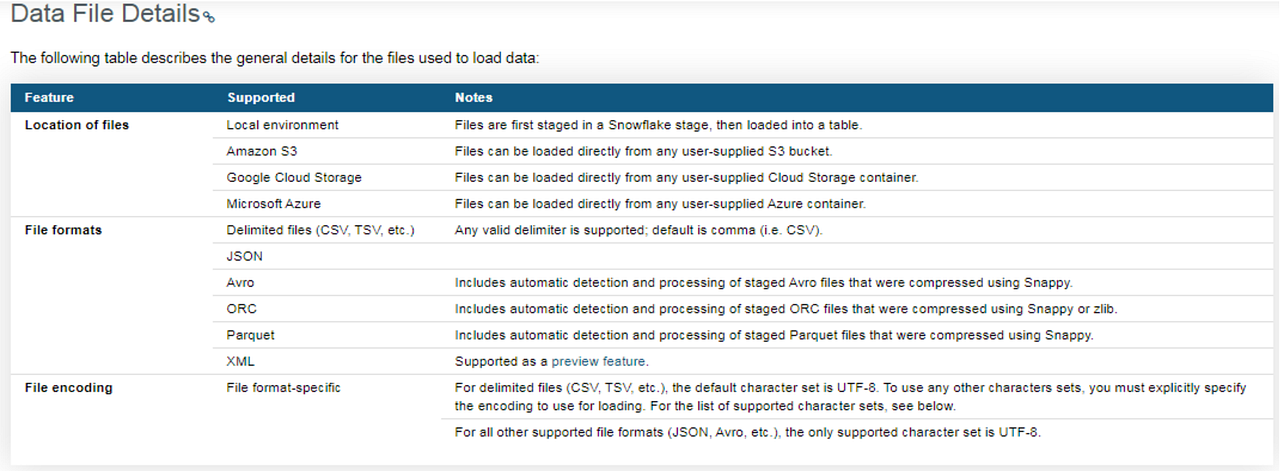Click the Data File Details heading
Image resolution: width=1280 pixels, height=471 pixels.
pos(104,15)
